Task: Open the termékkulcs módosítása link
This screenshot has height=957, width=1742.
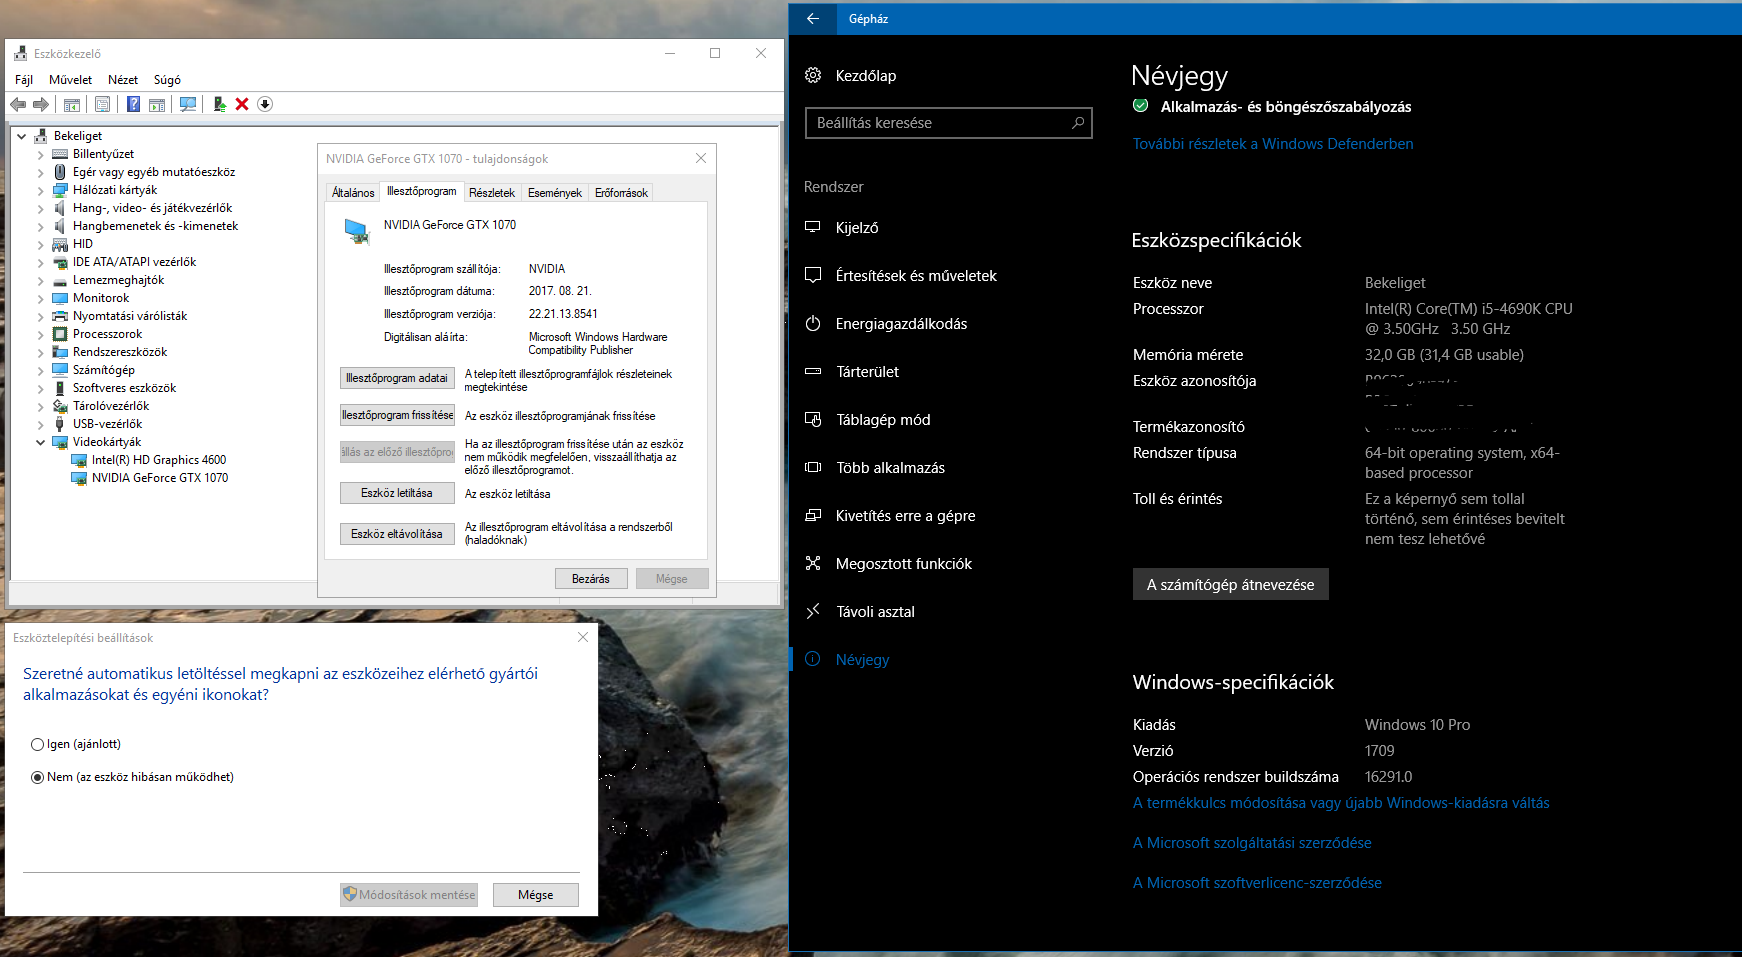Action: (x=1341, y=803)
